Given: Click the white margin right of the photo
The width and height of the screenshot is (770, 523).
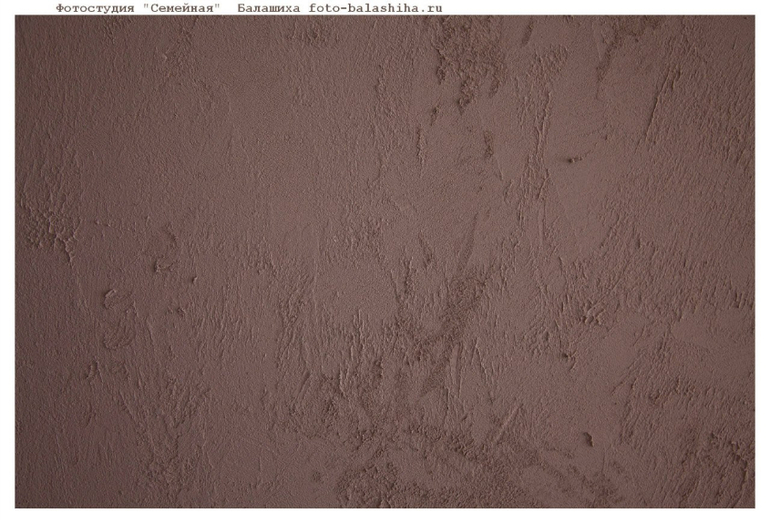Looking at the screenshot, I should coord(762,262).
